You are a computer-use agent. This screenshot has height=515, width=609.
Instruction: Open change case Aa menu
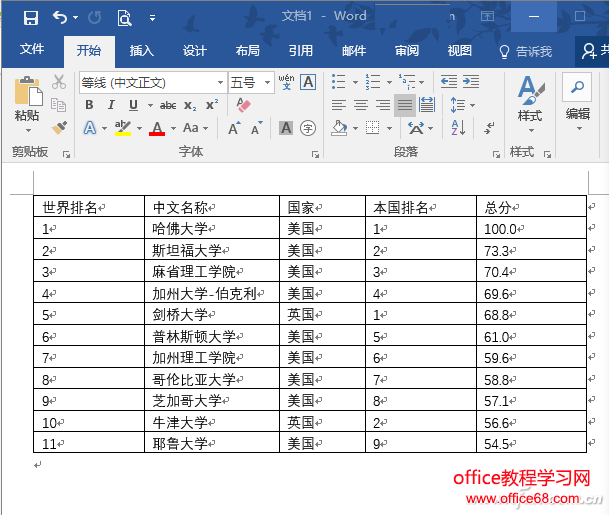click(195, 128)
